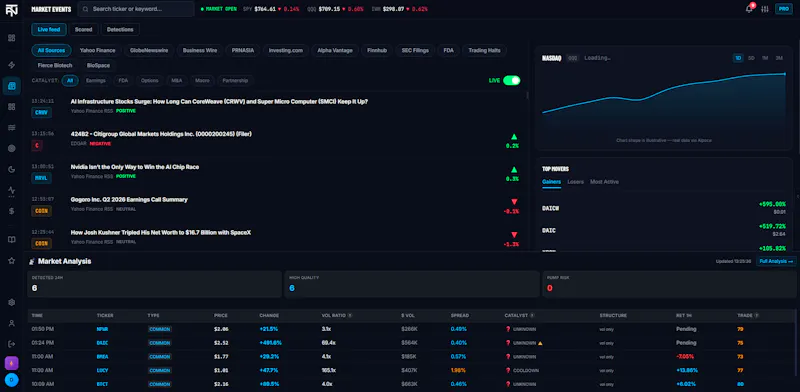Click the blue round avatar in the sidebar
Image resolution: width=800 pixels, height=392 pixels.
[11, 379]
